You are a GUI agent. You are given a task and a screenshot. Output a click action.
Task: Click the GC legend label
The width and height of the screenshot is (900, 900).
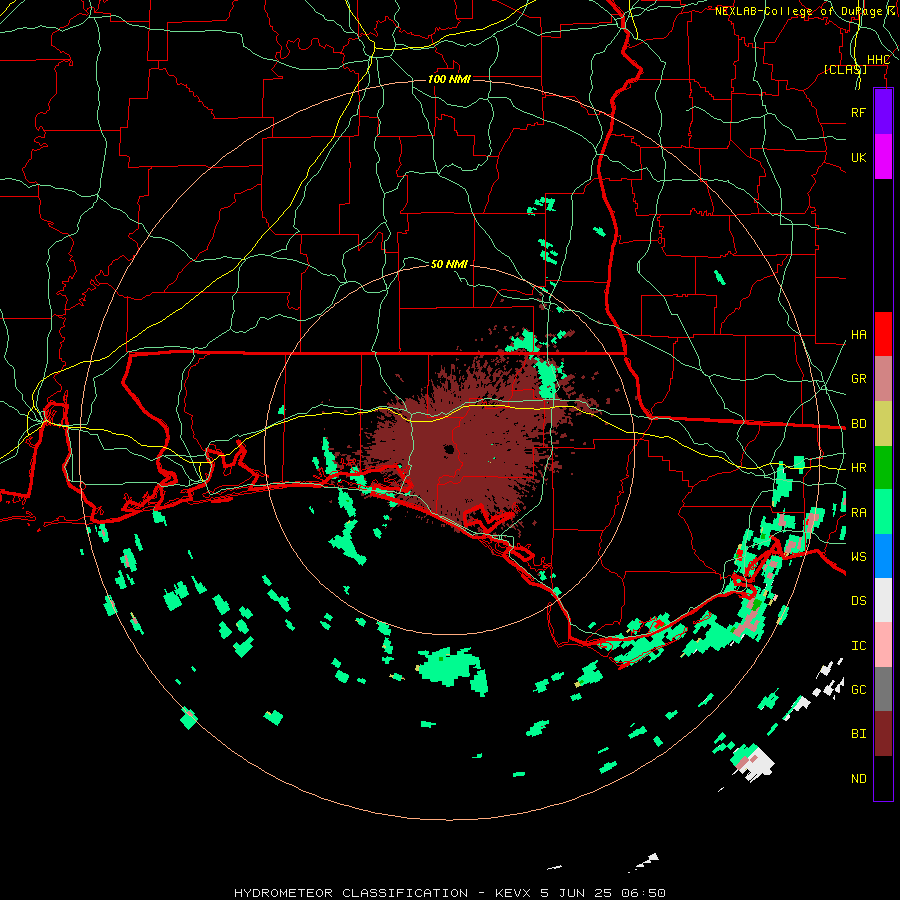point(859,690)
